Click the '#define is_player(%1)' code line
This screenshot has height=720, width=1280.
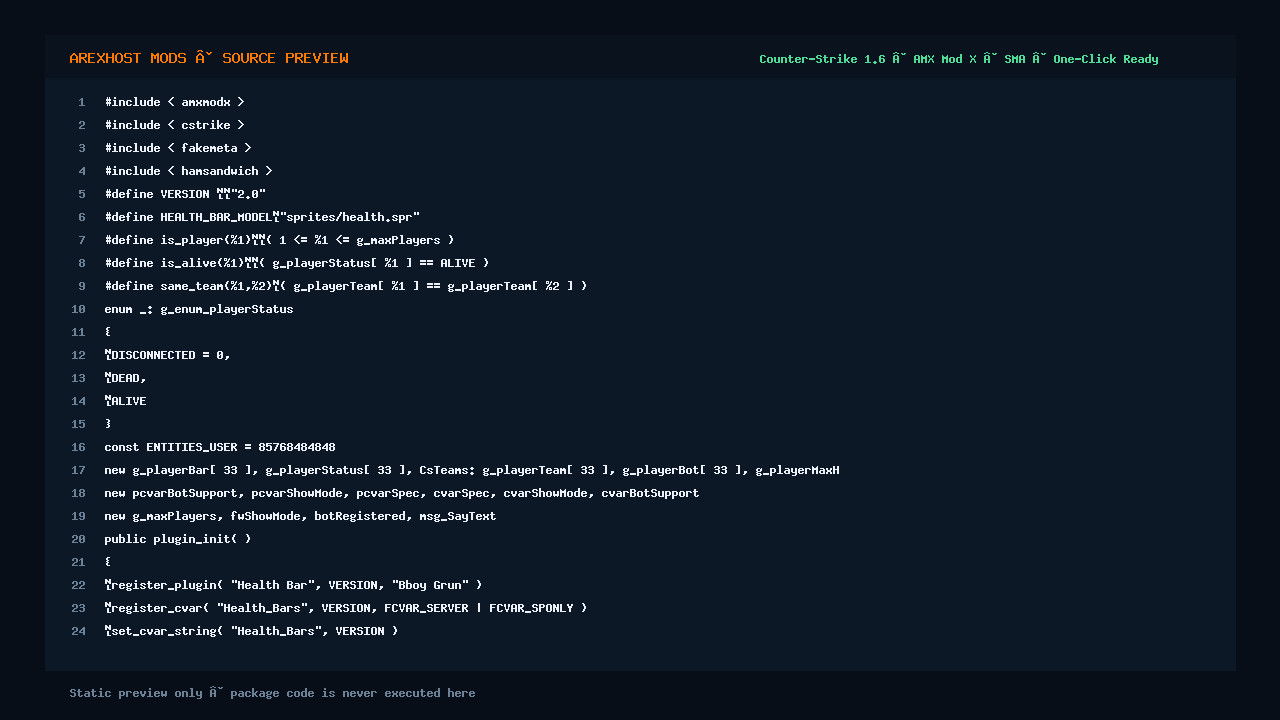pos(280,240)
